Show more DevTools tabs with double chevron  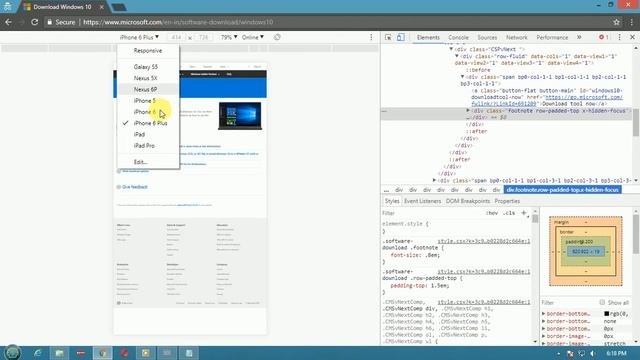pos(579,37)
